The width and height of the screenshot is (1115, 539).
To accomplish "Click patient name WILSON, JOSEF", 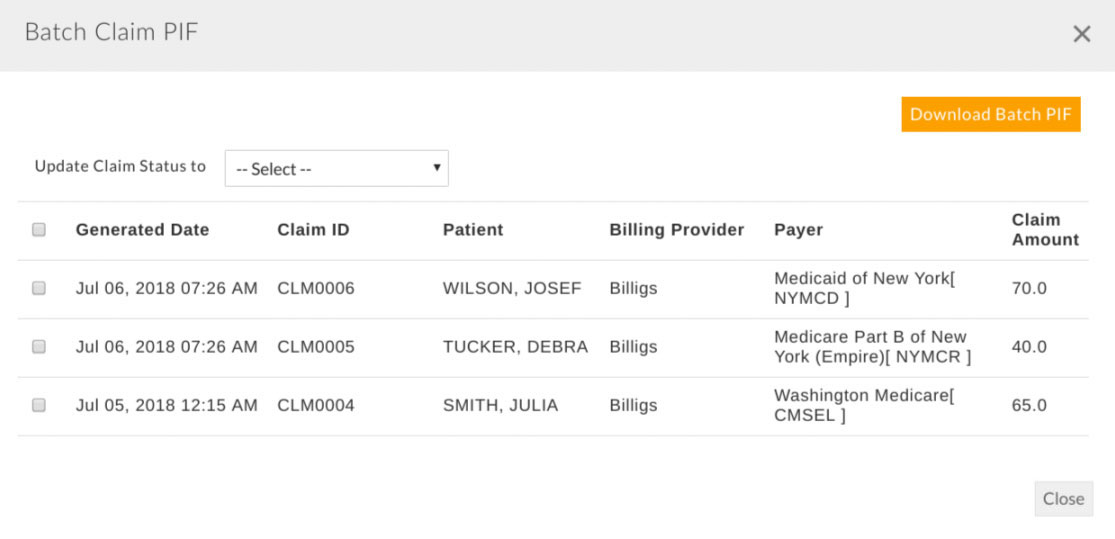I will click(512, 289).
